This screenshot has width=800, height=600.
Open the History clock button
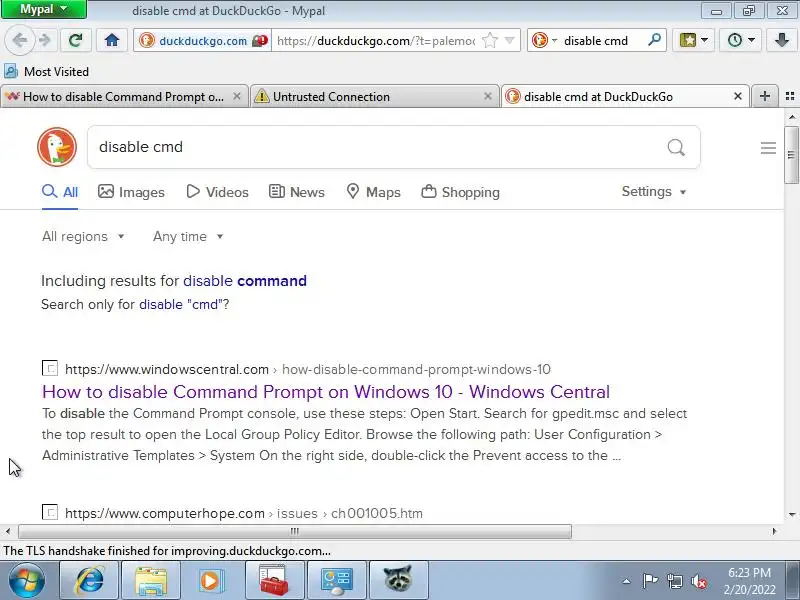[x=735, y=40]
